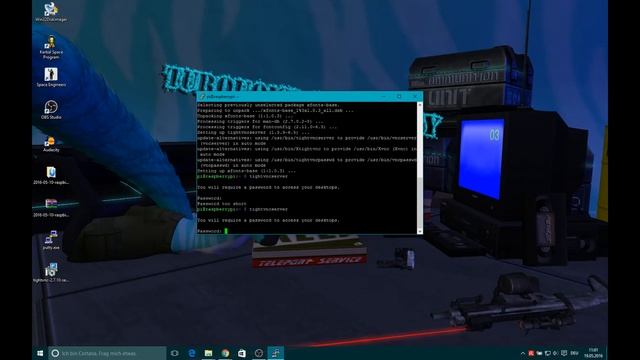Click the PuTTY scrollbar up arrow
Viewport: 640px width, 360px height.
pos(420,105)
